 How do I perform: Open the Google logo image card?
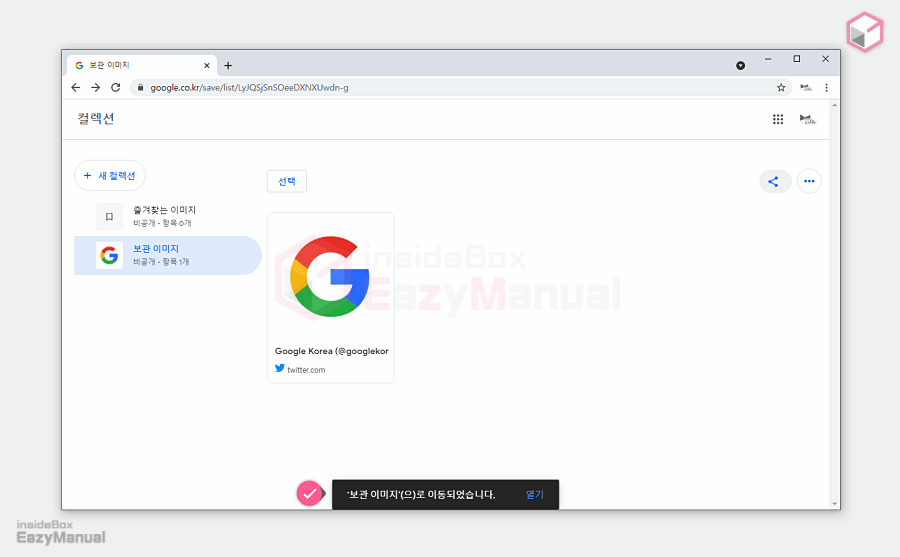(x=331, y=297)
